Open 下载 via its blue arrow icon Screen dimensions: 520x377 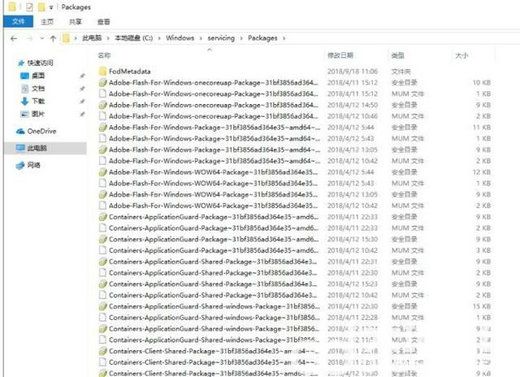[25, 101]
